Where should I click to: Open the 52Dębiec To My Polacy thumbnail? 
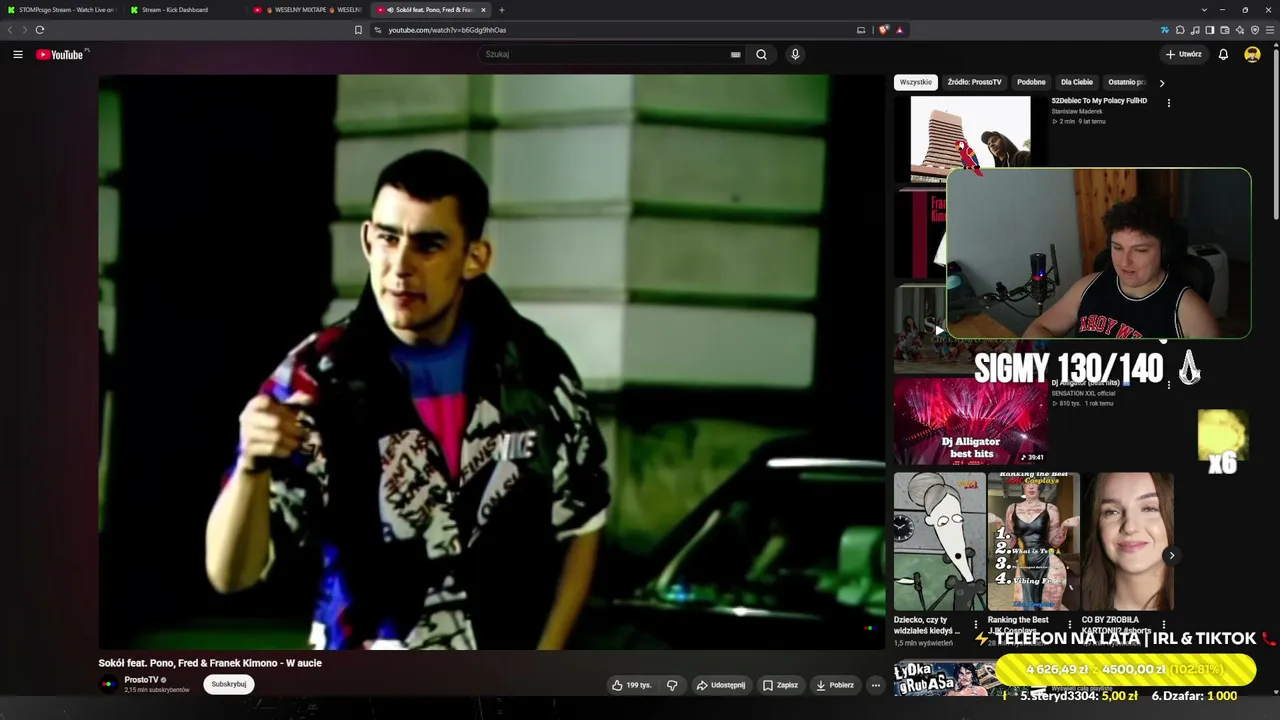click(x=970, y=138)
